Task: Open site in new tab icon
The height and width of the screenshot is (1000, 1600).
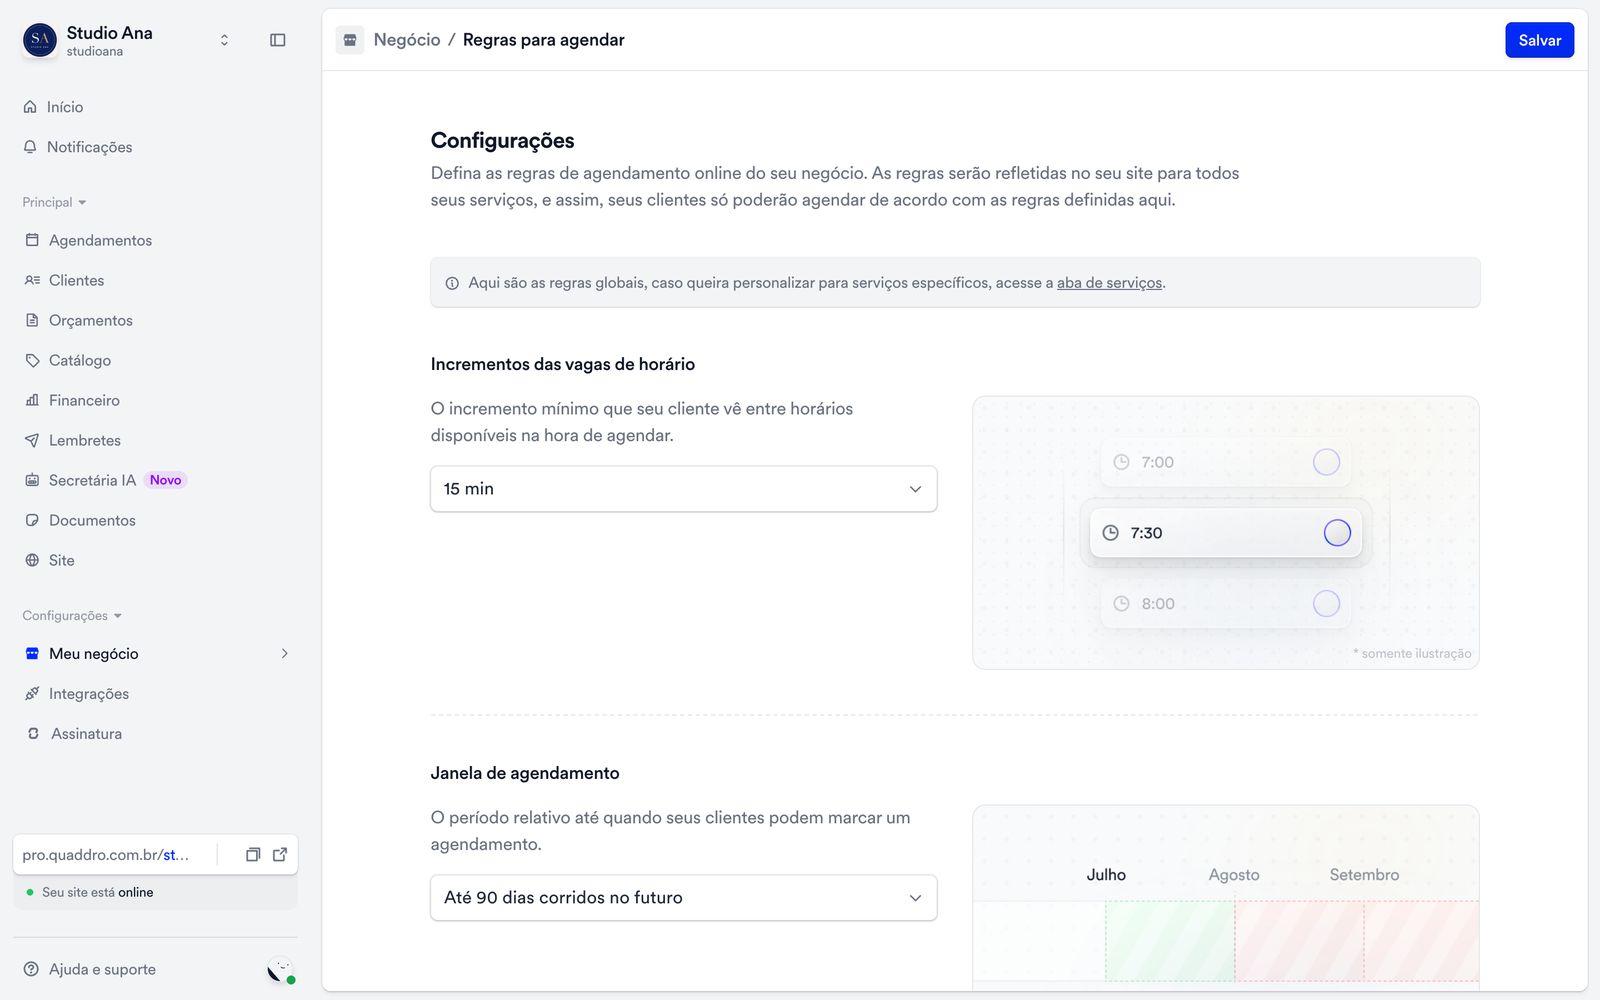Action: (280, 854)
